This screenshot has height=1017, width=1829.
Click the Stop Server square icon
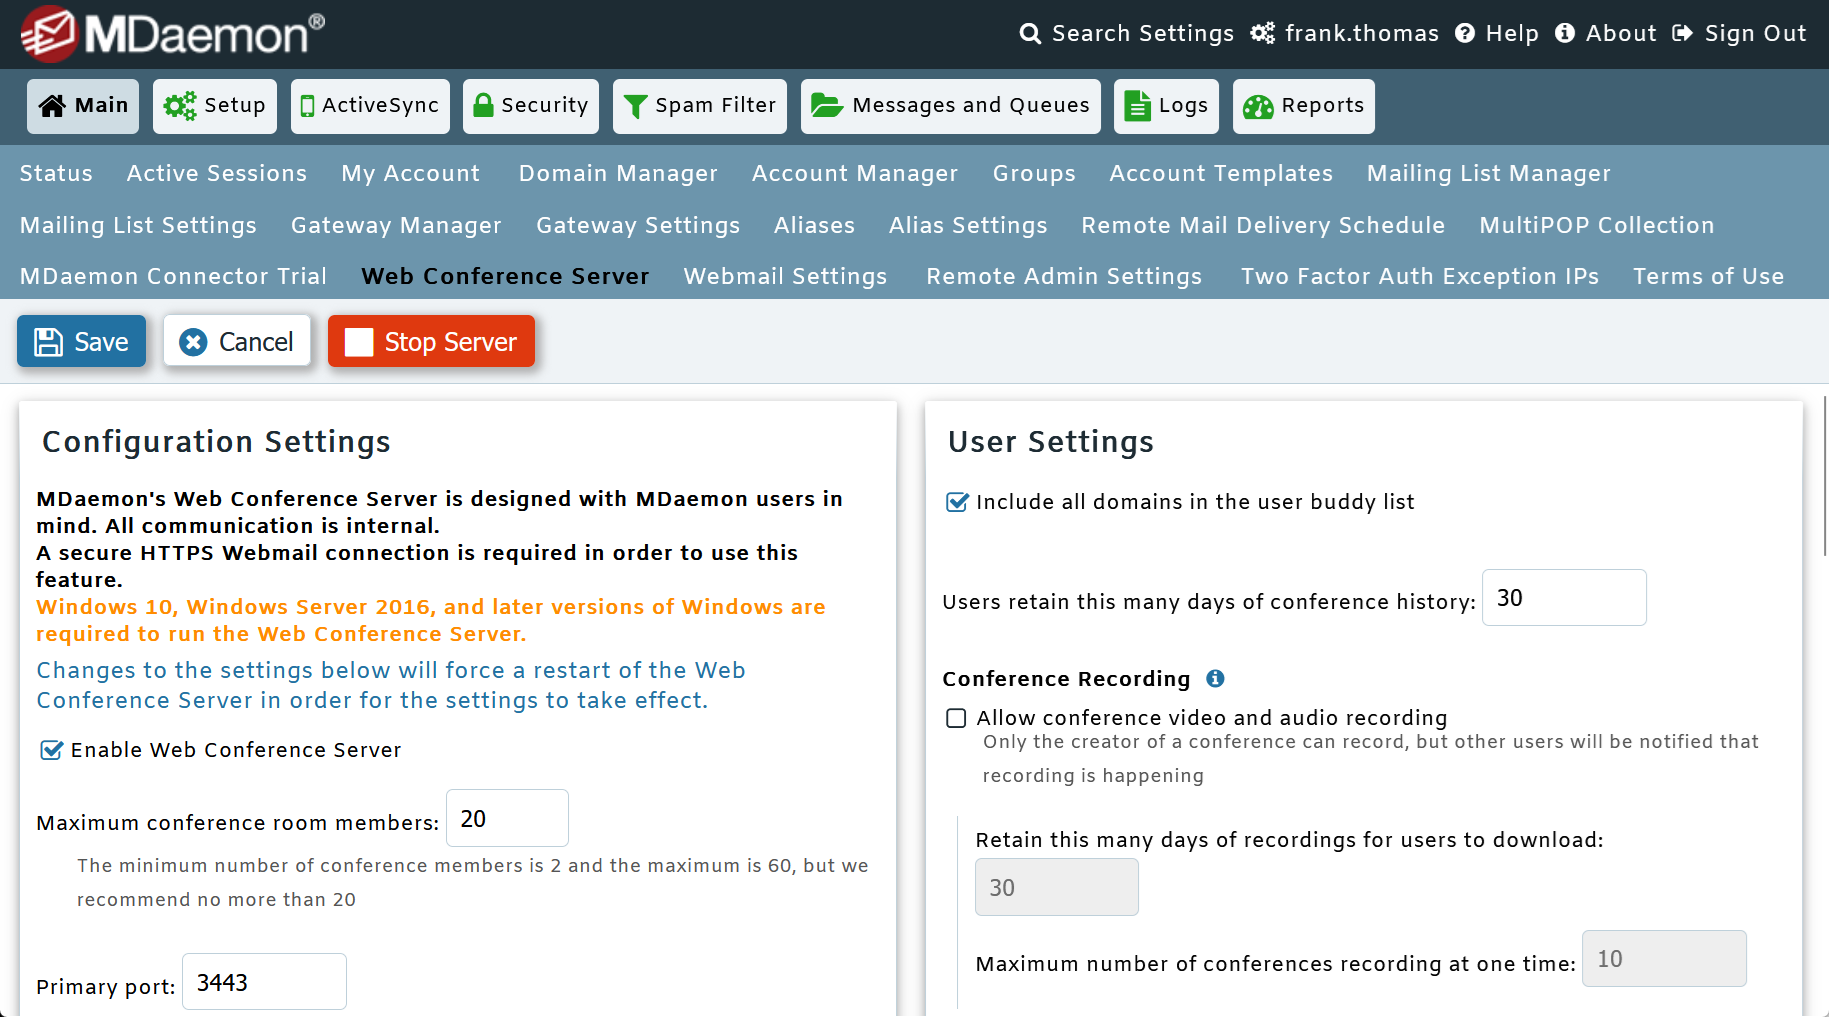359,342
